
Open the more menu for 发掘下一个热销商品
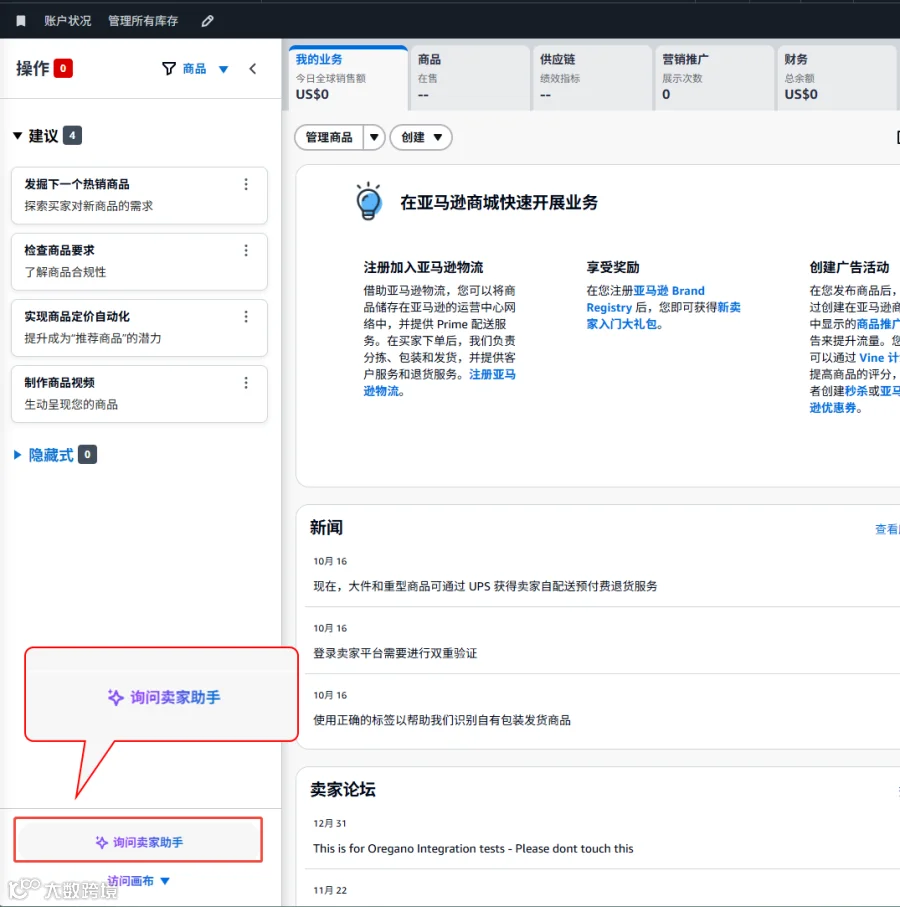(246, 184)
